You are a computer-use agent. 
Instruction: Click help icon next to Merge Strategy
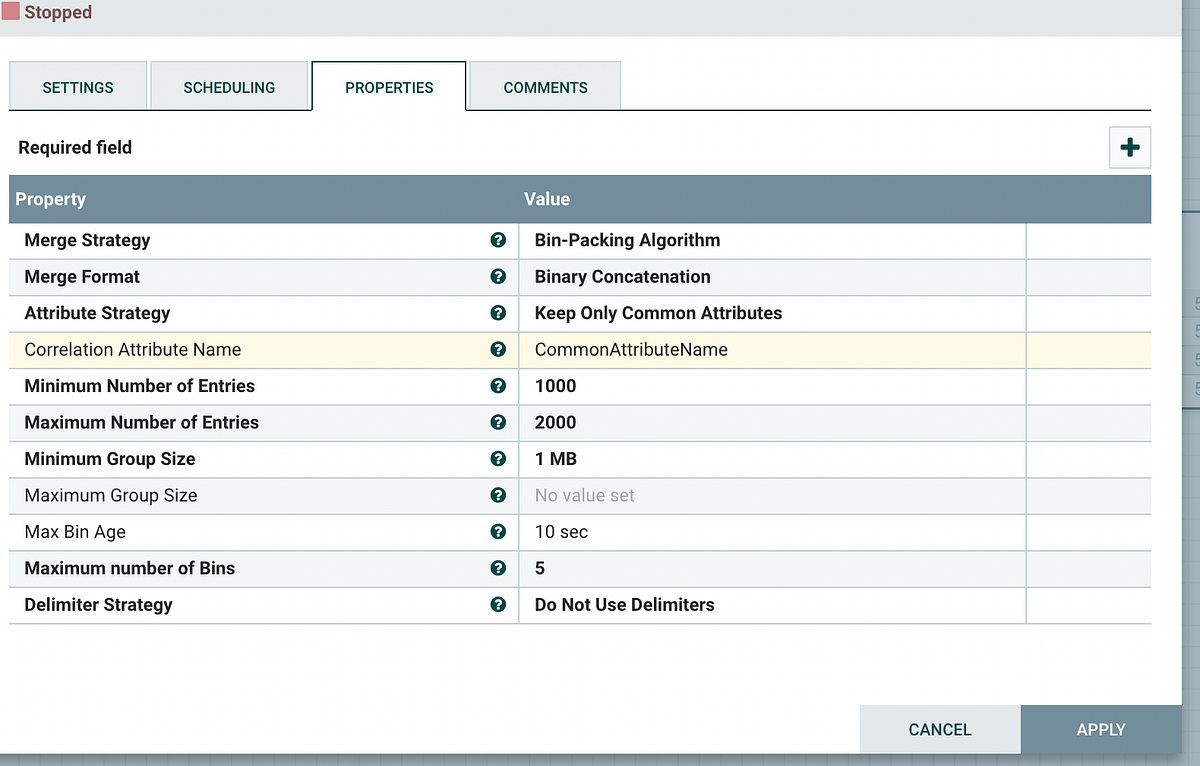point(498,240)
